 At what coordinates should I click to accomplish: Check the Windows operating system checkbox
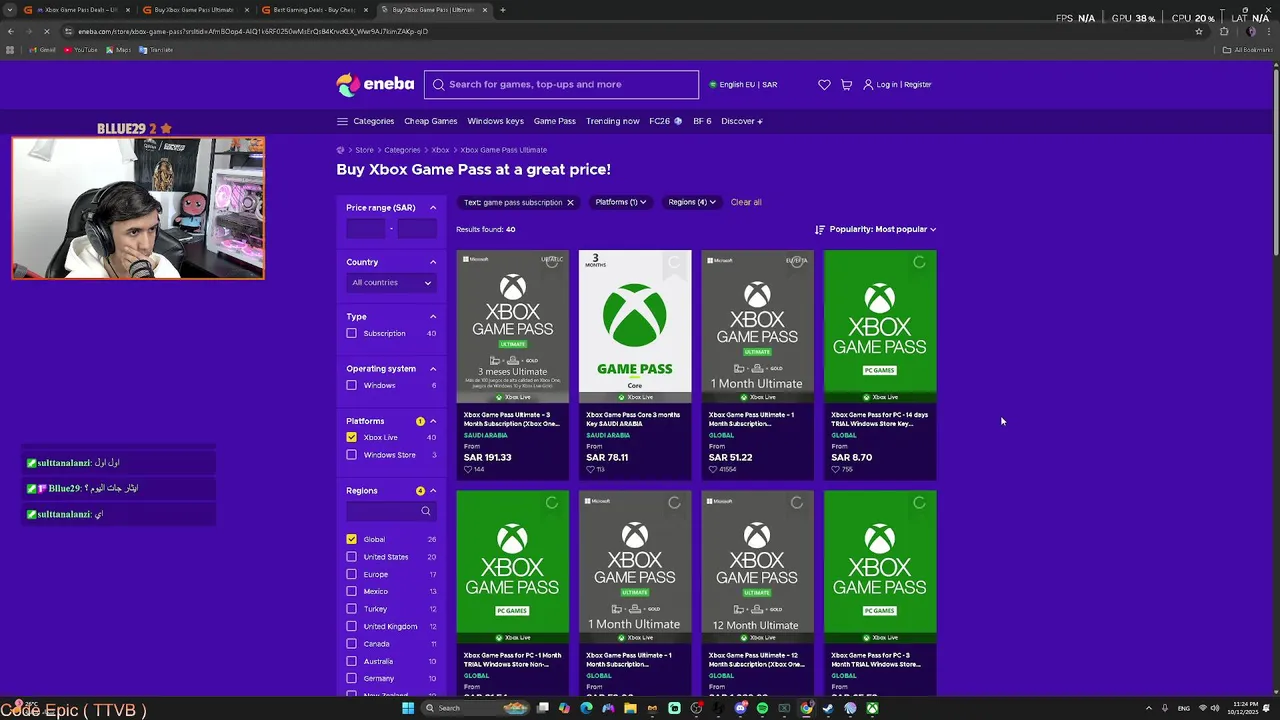(x=351, y=385)
